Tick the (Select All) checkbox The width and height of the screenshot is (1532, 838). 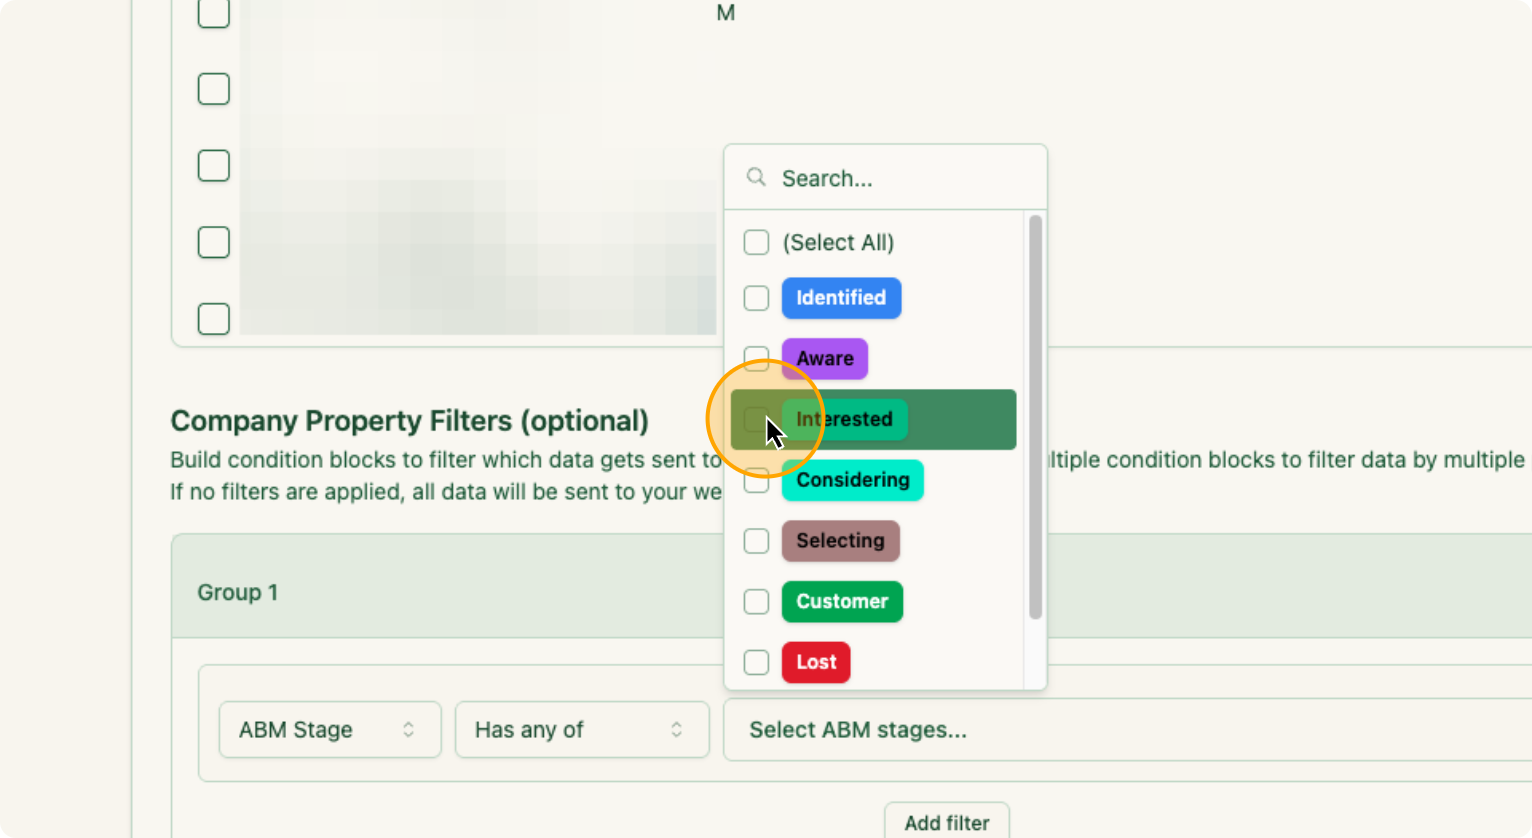(756, 242)
